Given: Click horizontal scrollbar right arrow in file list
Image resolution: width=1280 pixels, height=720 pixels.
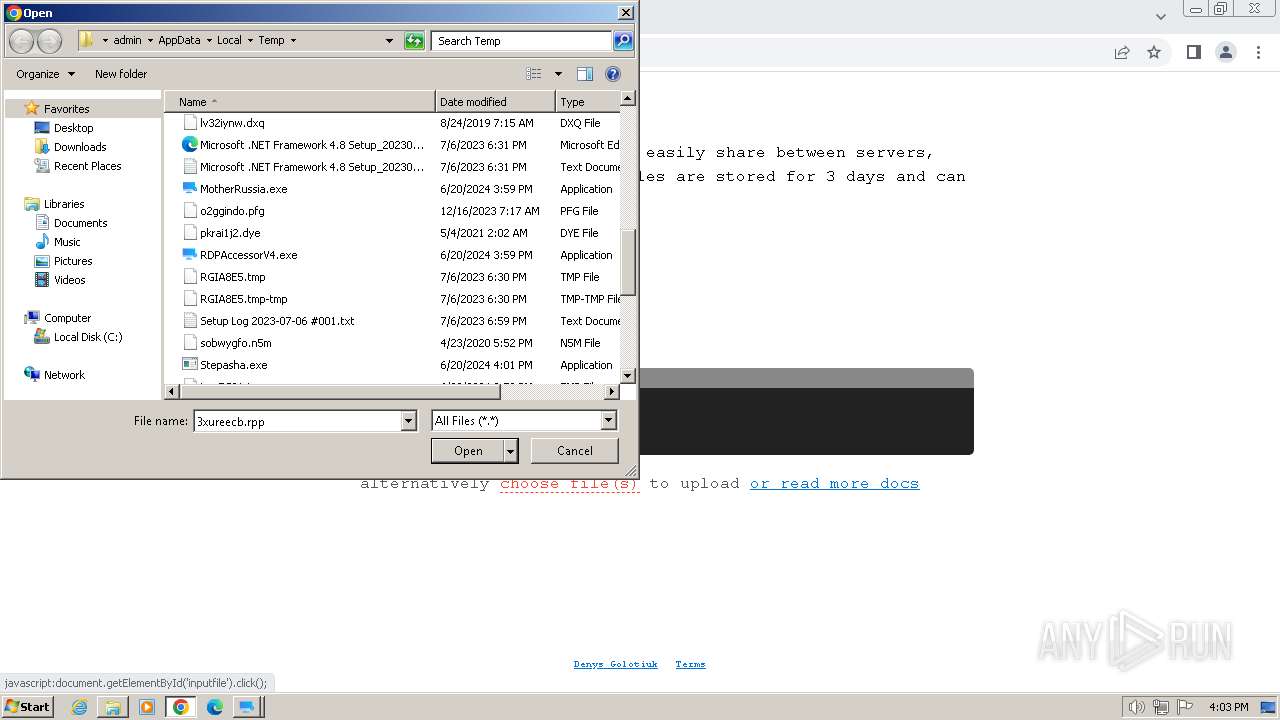Looking at the screenshot, I should click(x=611, y=392).
